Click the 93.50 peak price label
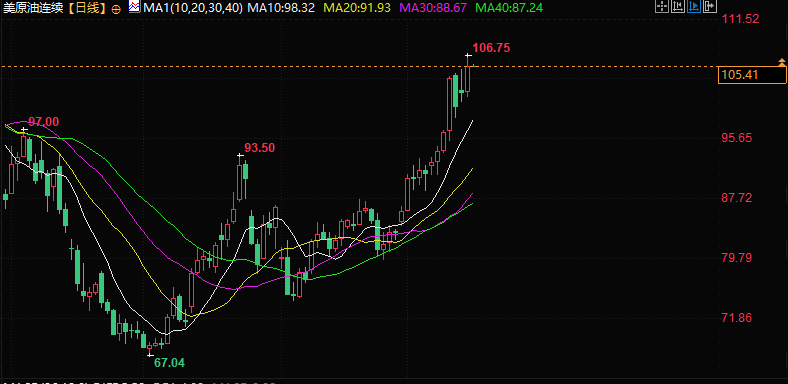Screen dimensions: 788x384 click(x=259, y=147)
